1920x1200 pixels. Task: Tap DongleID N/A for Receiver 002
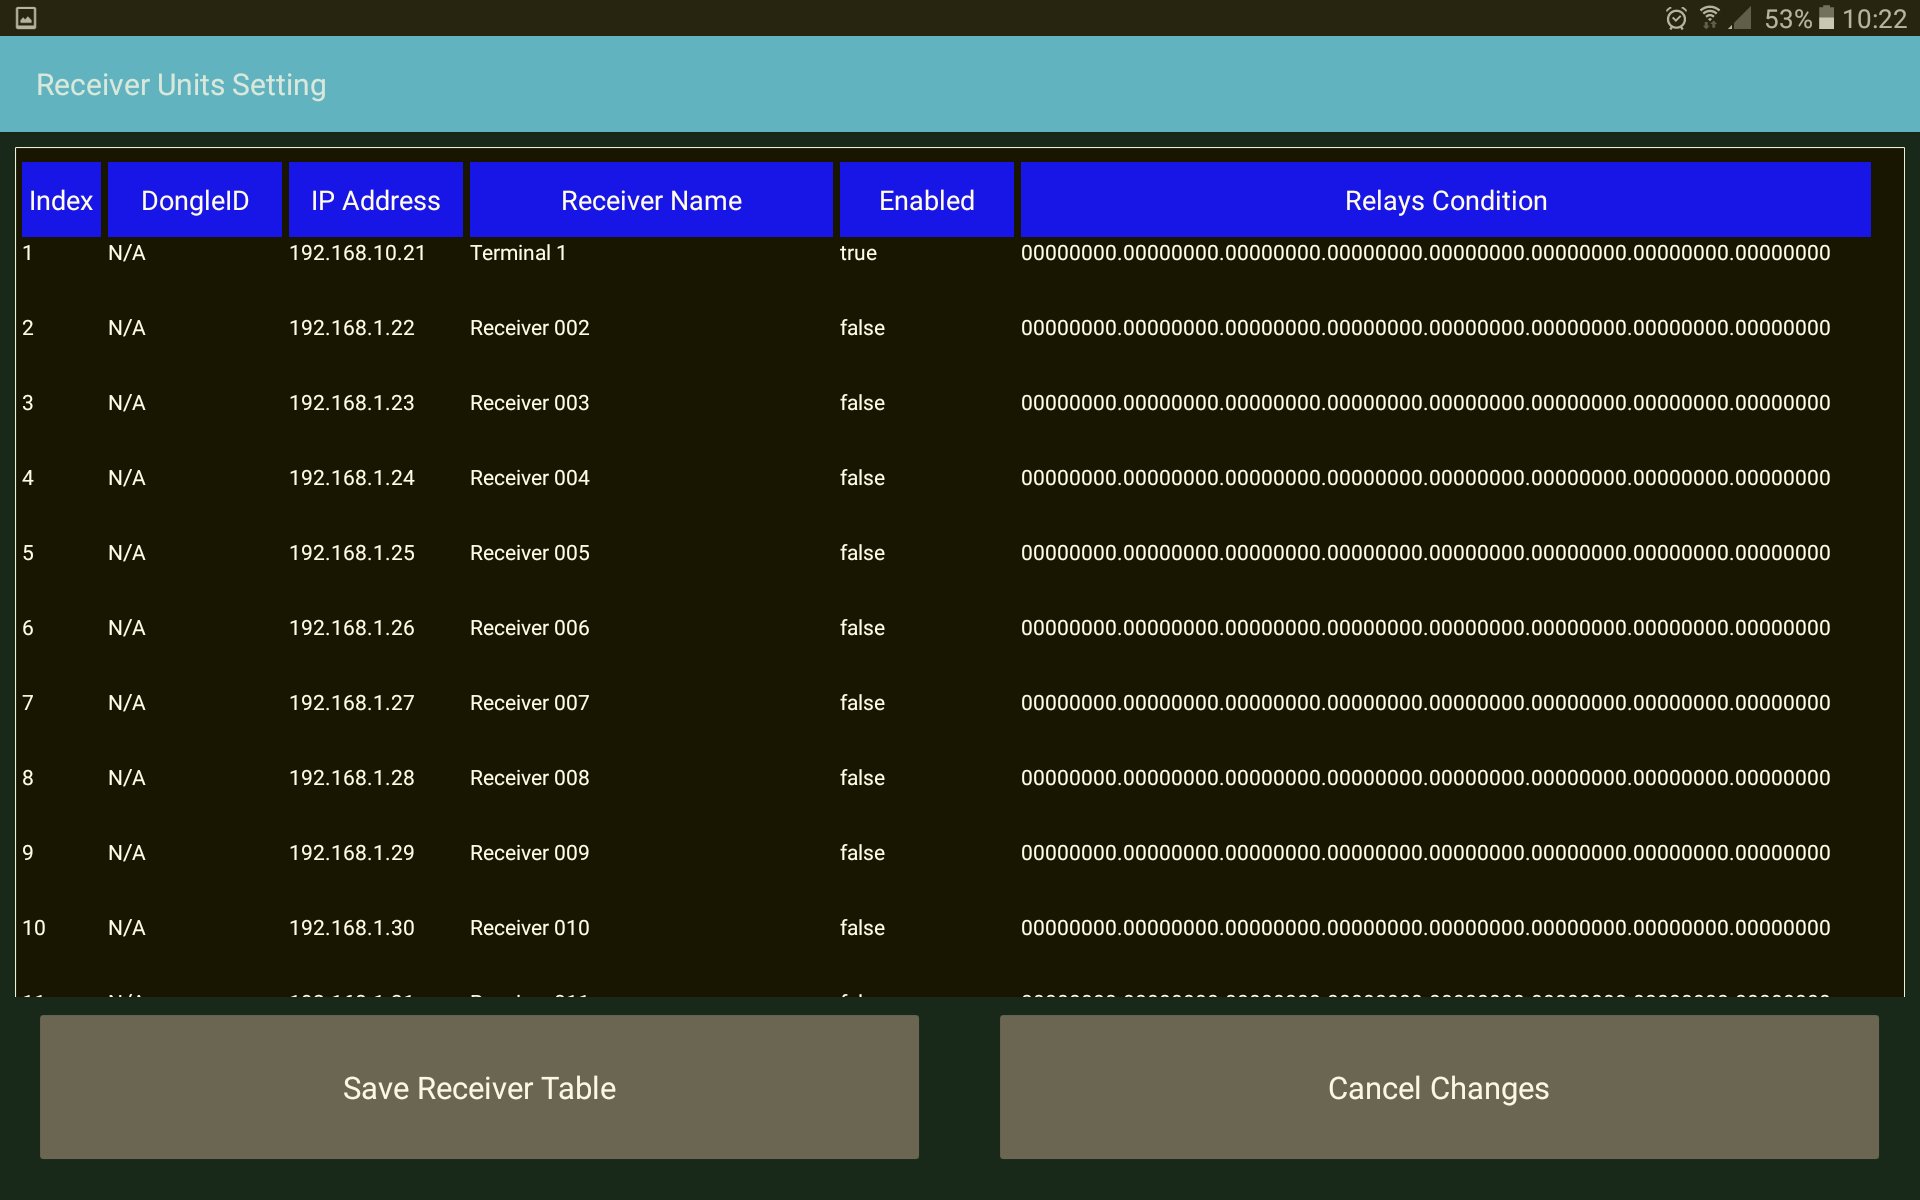[127, 328]
